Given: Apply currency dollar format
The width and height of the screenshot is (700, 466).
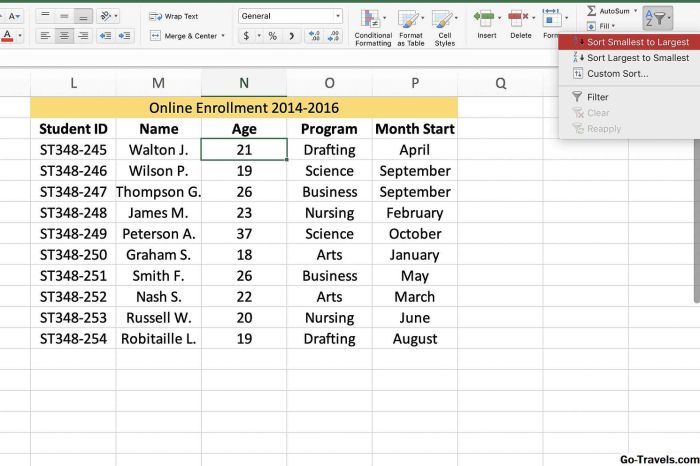Looking at the screenshot, I should (x=246, y=36).
